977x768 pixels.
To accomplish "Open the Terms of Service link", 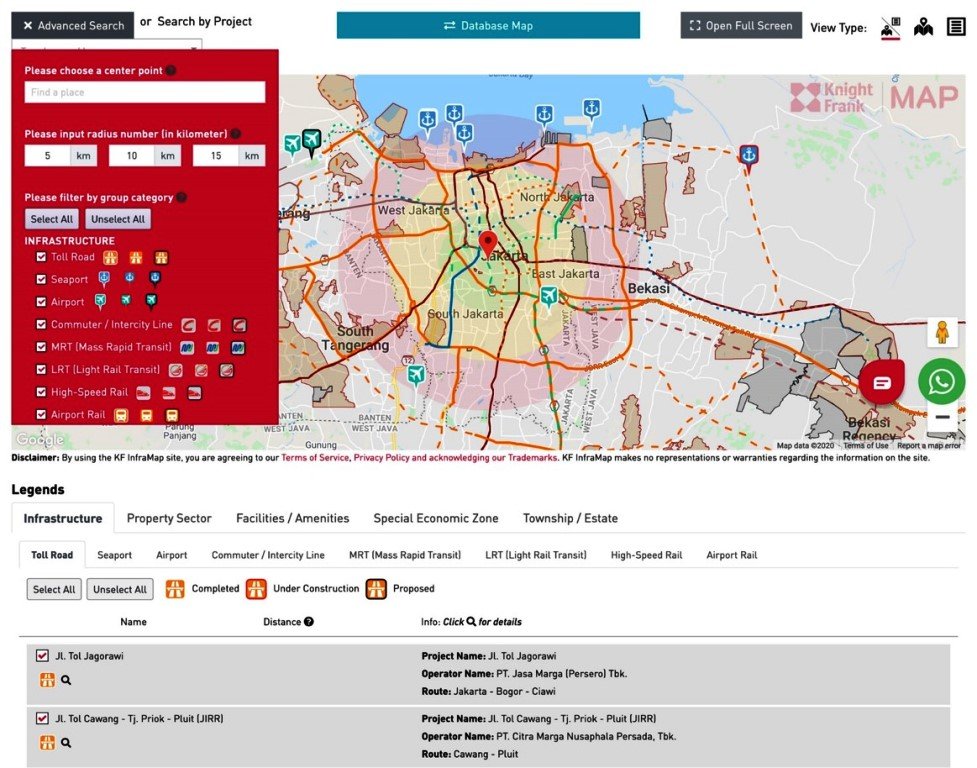I will click(315, 457).
